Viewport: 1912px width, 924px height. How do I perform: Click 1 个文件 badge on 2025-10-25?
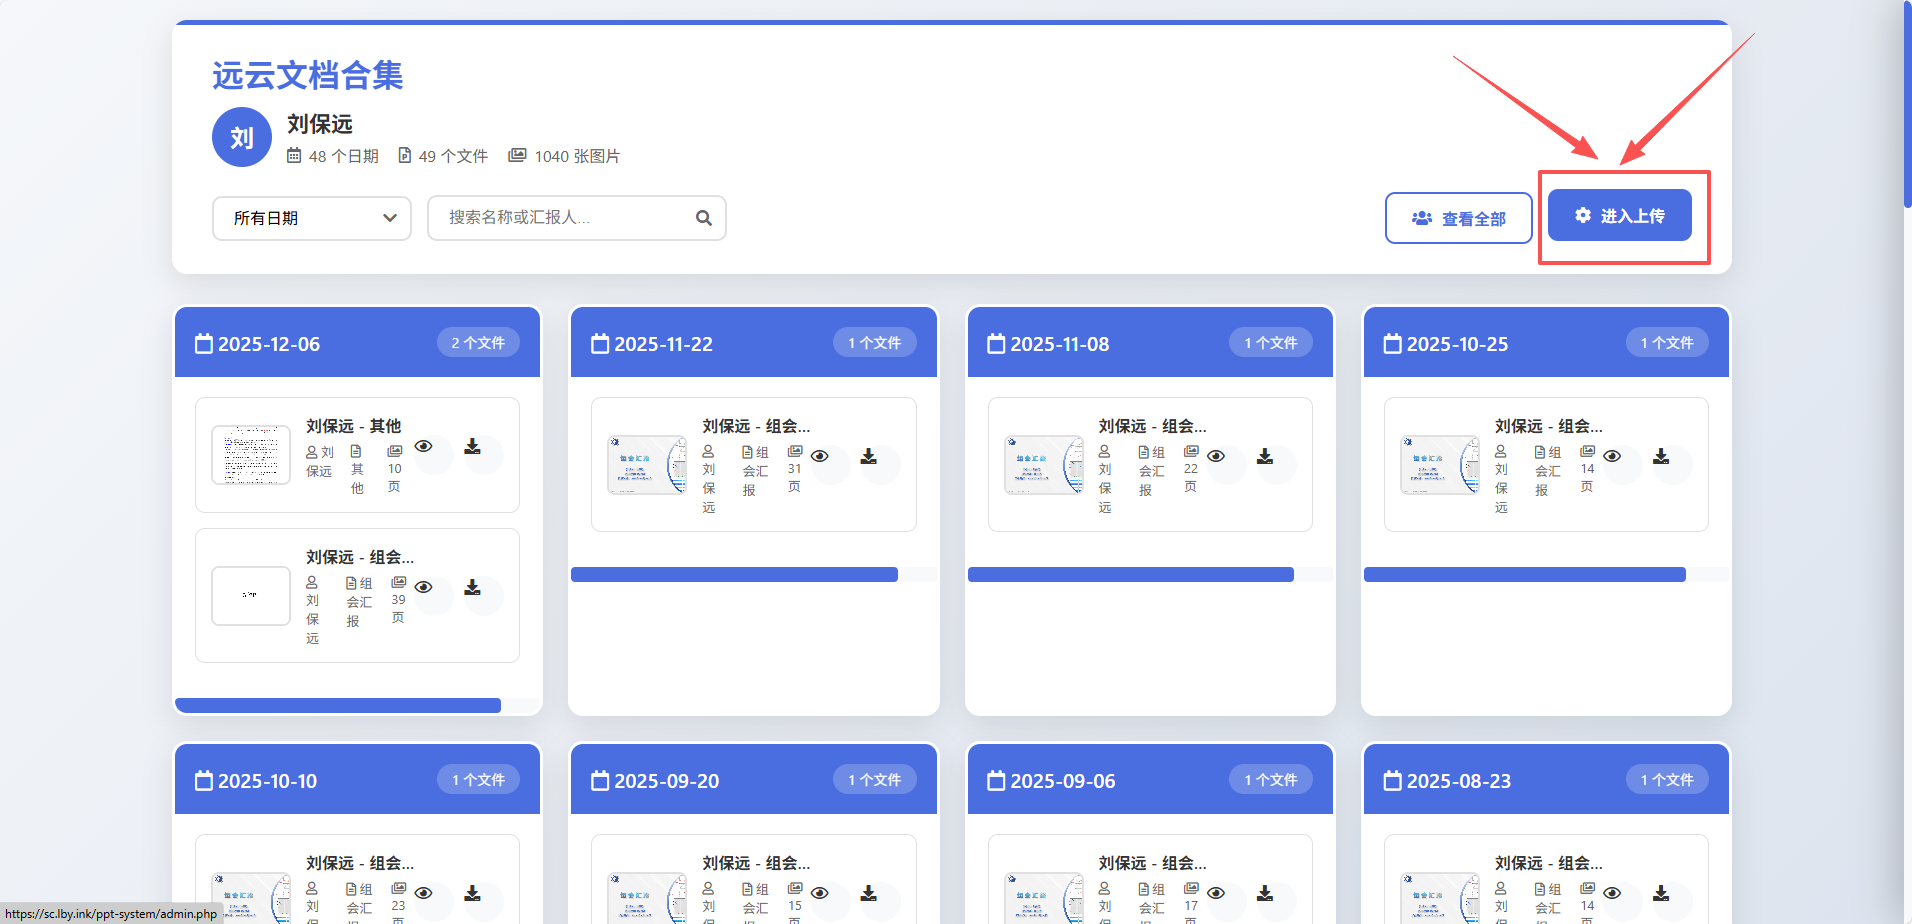coord(1667,342)
